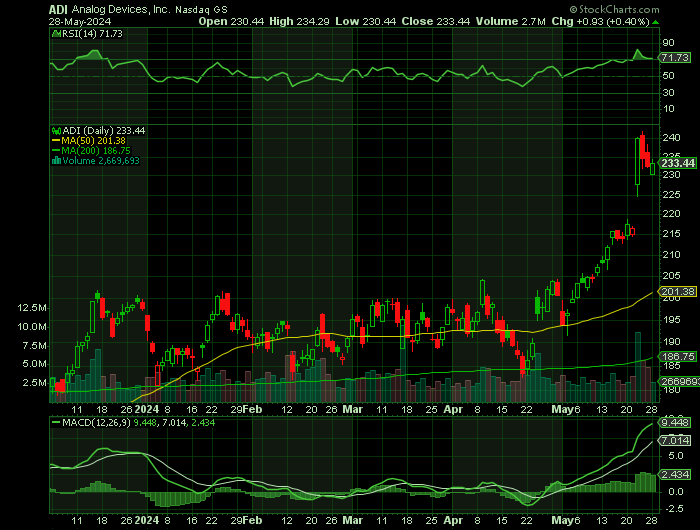Click the tallest volume bar in late May
The height and width of the screenshot is (530, 700).
tap(638, 367)
